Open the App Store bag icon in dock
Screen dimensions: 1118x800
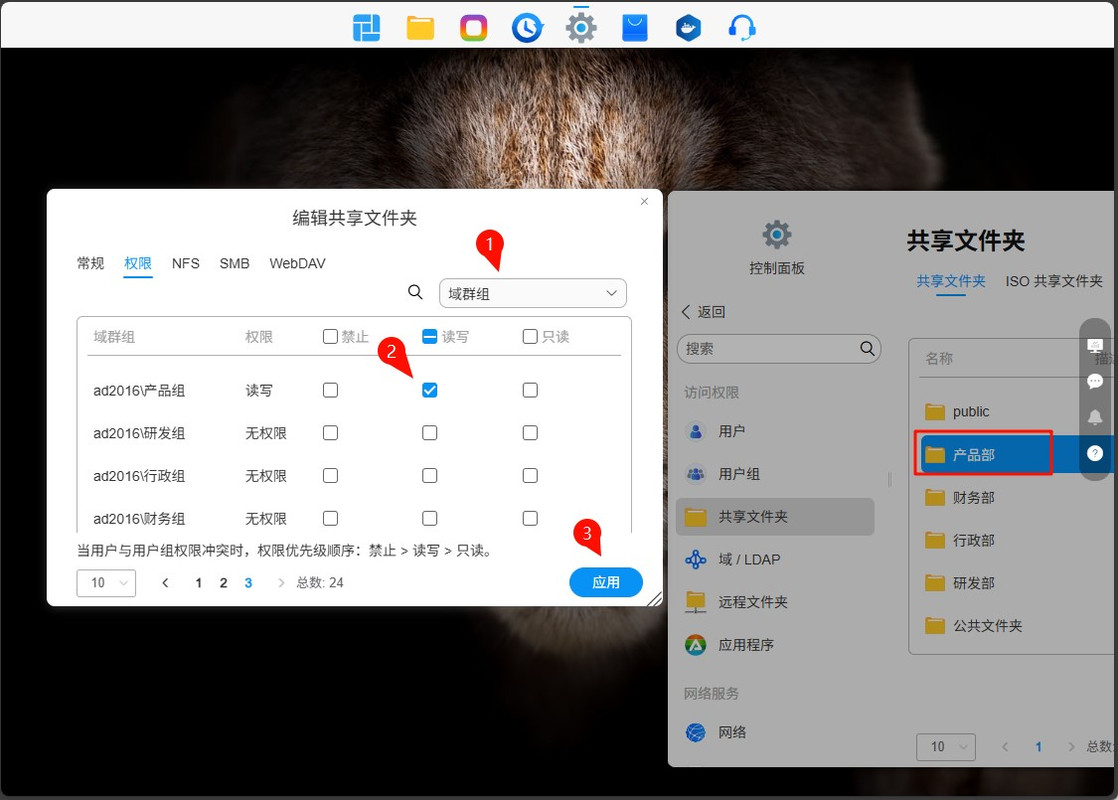[x=635, y=28]
